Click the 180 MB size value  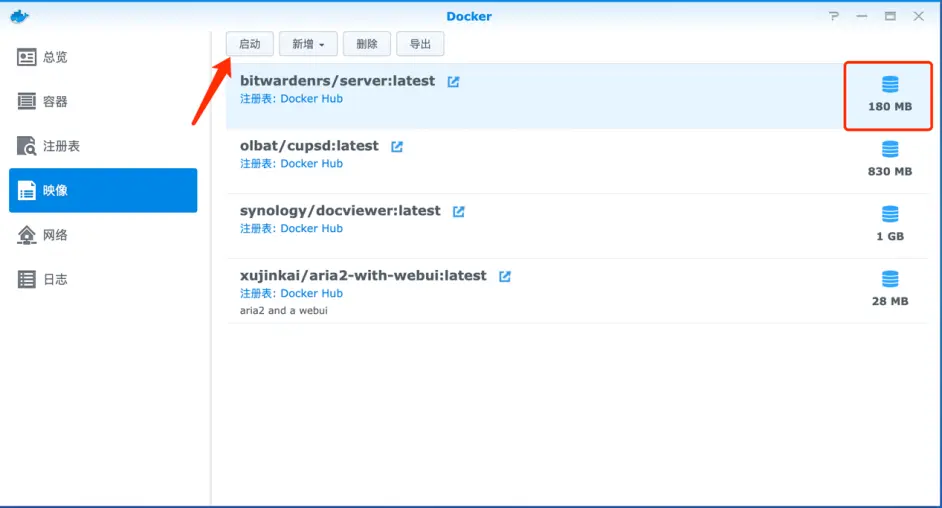(890, 107)
